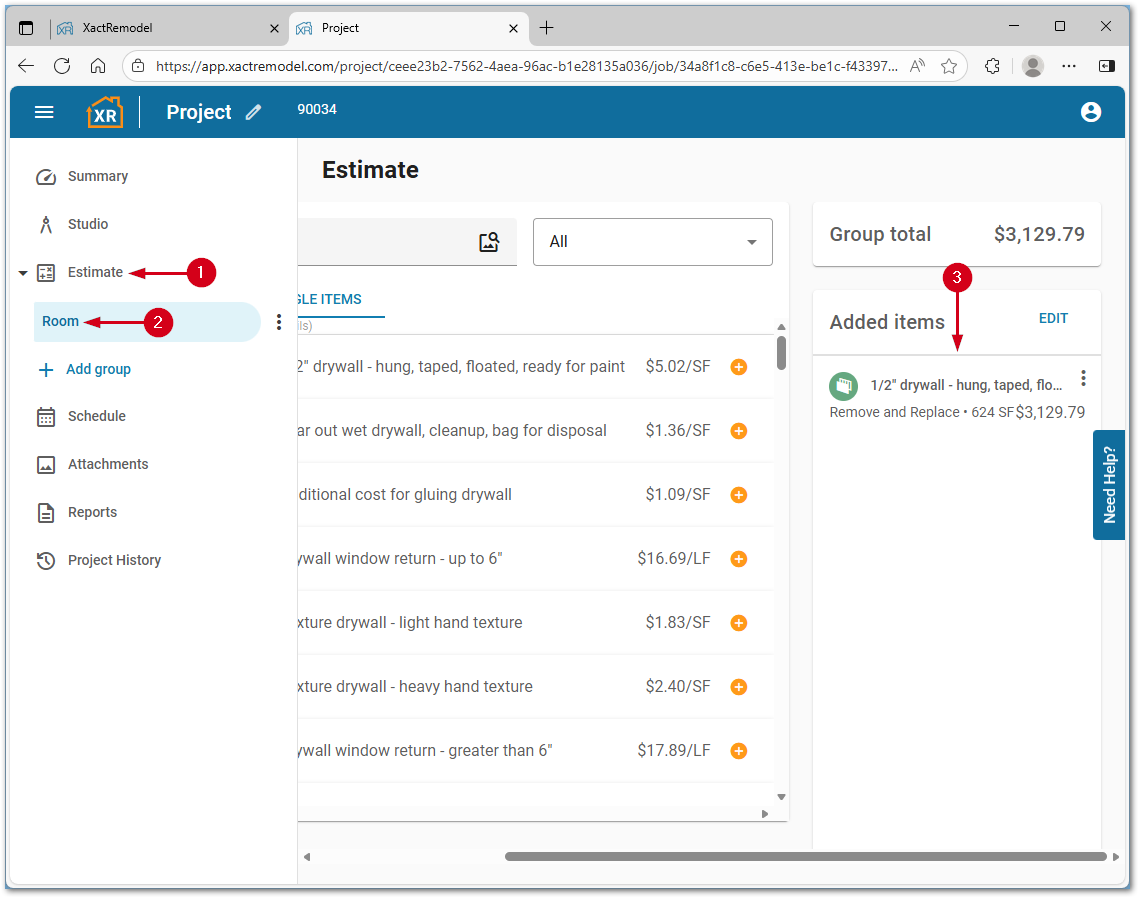Open more options for the Room group
This screenshot has width=1139, height=898.
279,322
